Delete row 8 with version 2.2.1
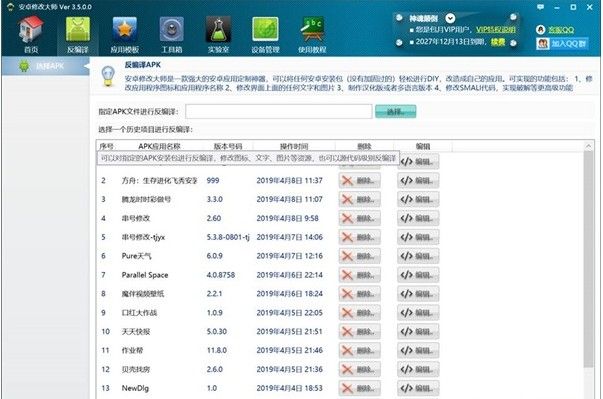603x399 pixels. [360, 293]
